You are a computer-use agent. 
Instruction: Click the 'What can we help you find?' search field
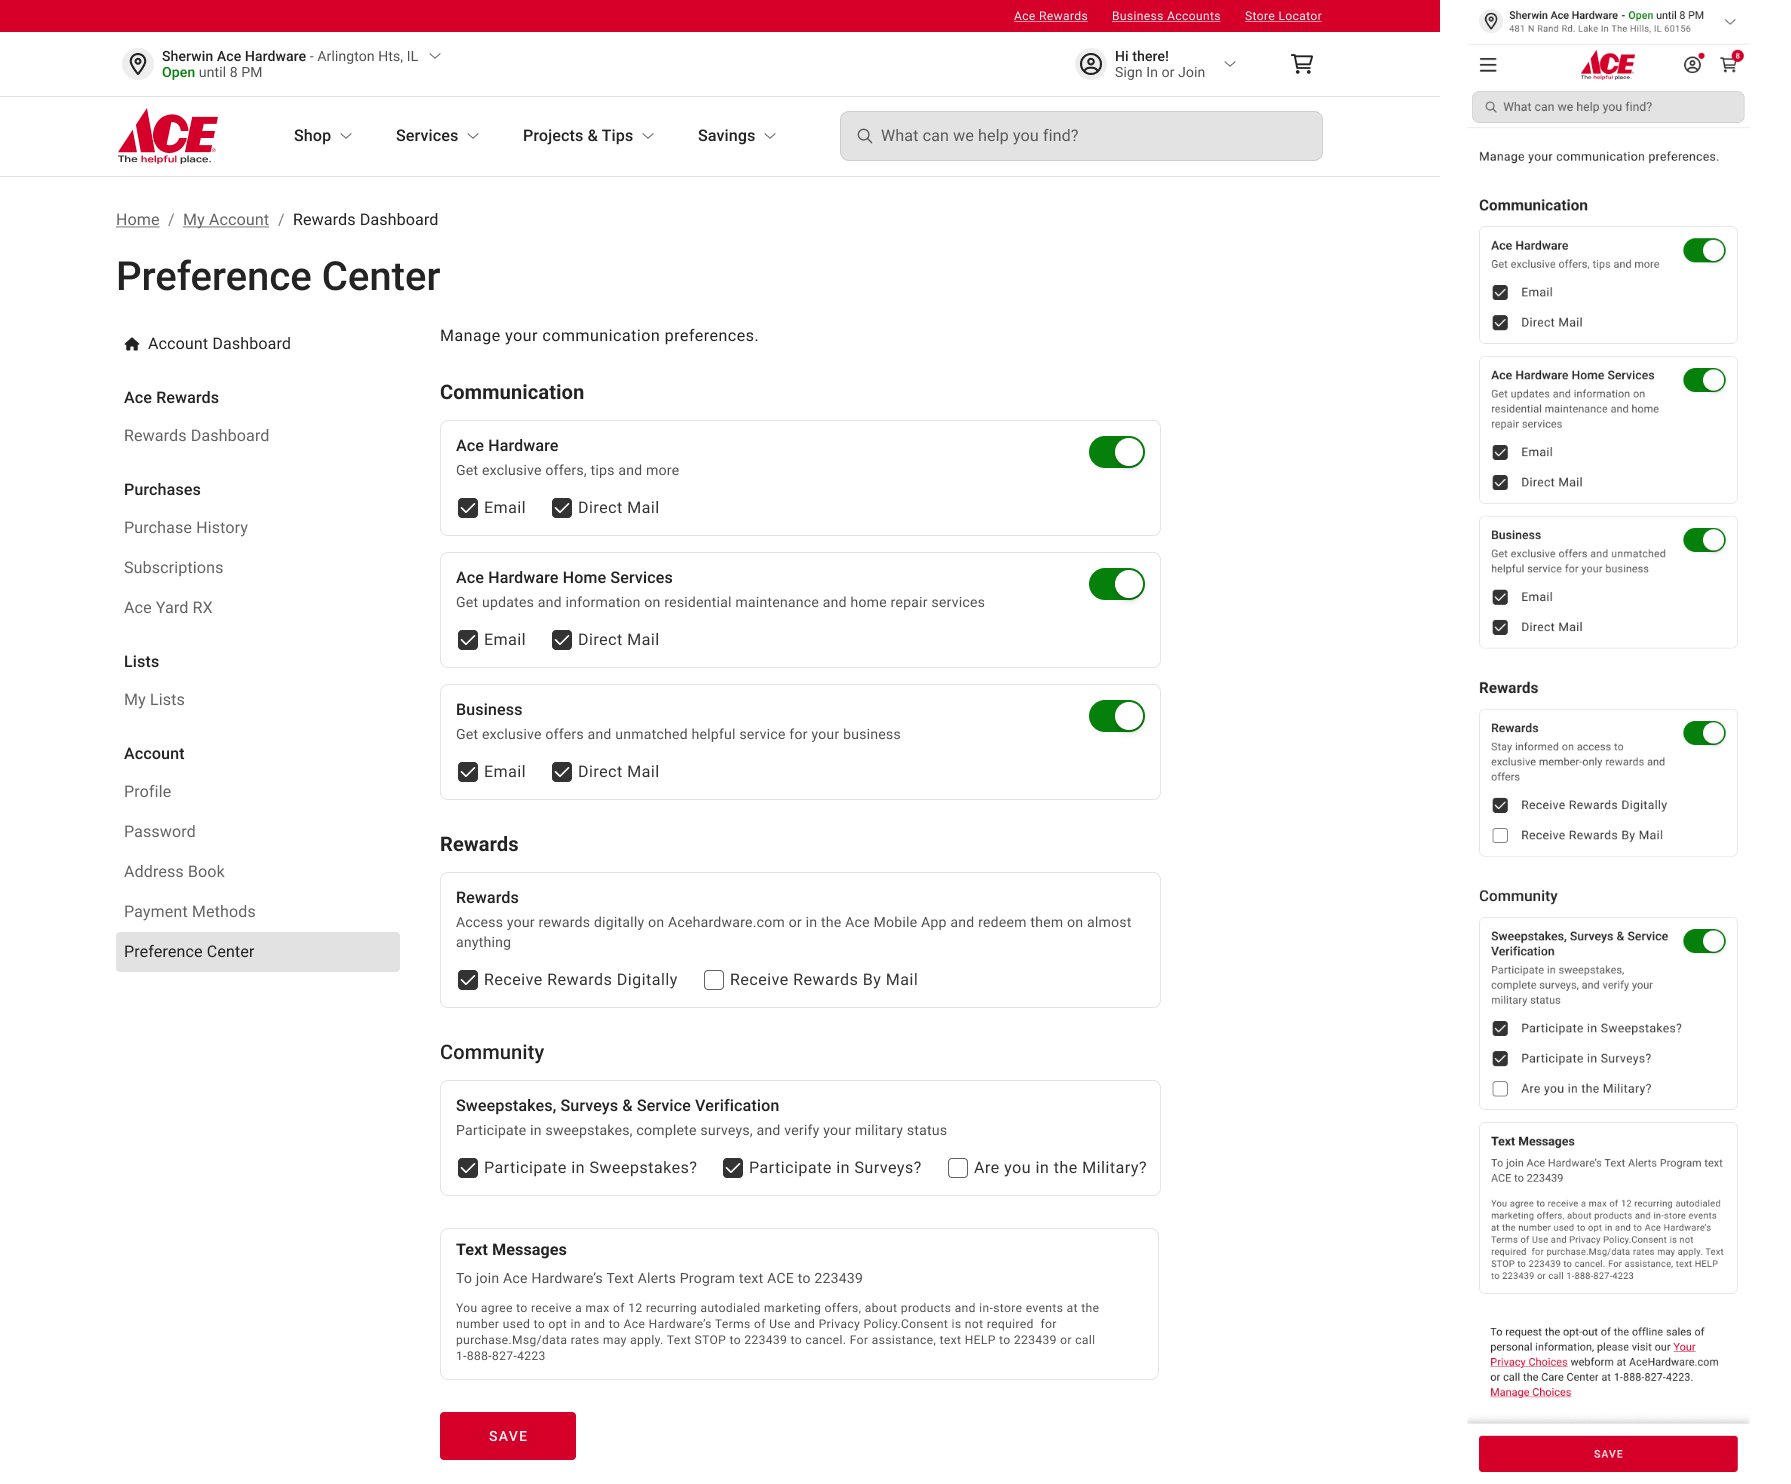click(x=1080, y=135)
